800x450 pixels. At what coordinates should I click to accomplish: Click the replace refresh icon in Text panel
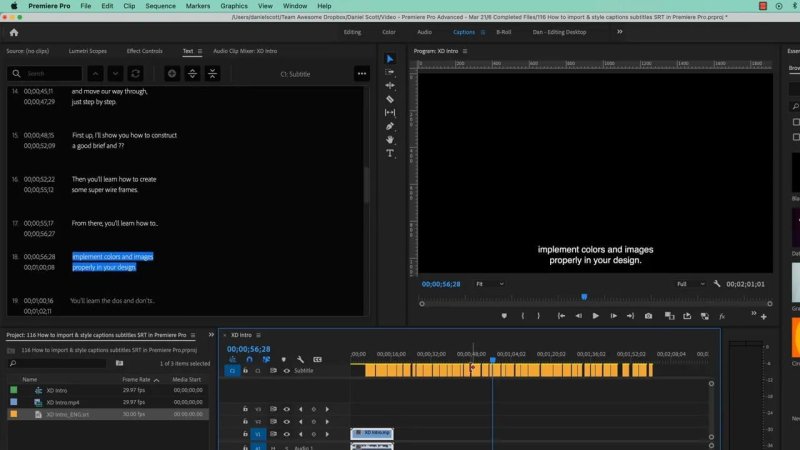[x=135, y=73]
